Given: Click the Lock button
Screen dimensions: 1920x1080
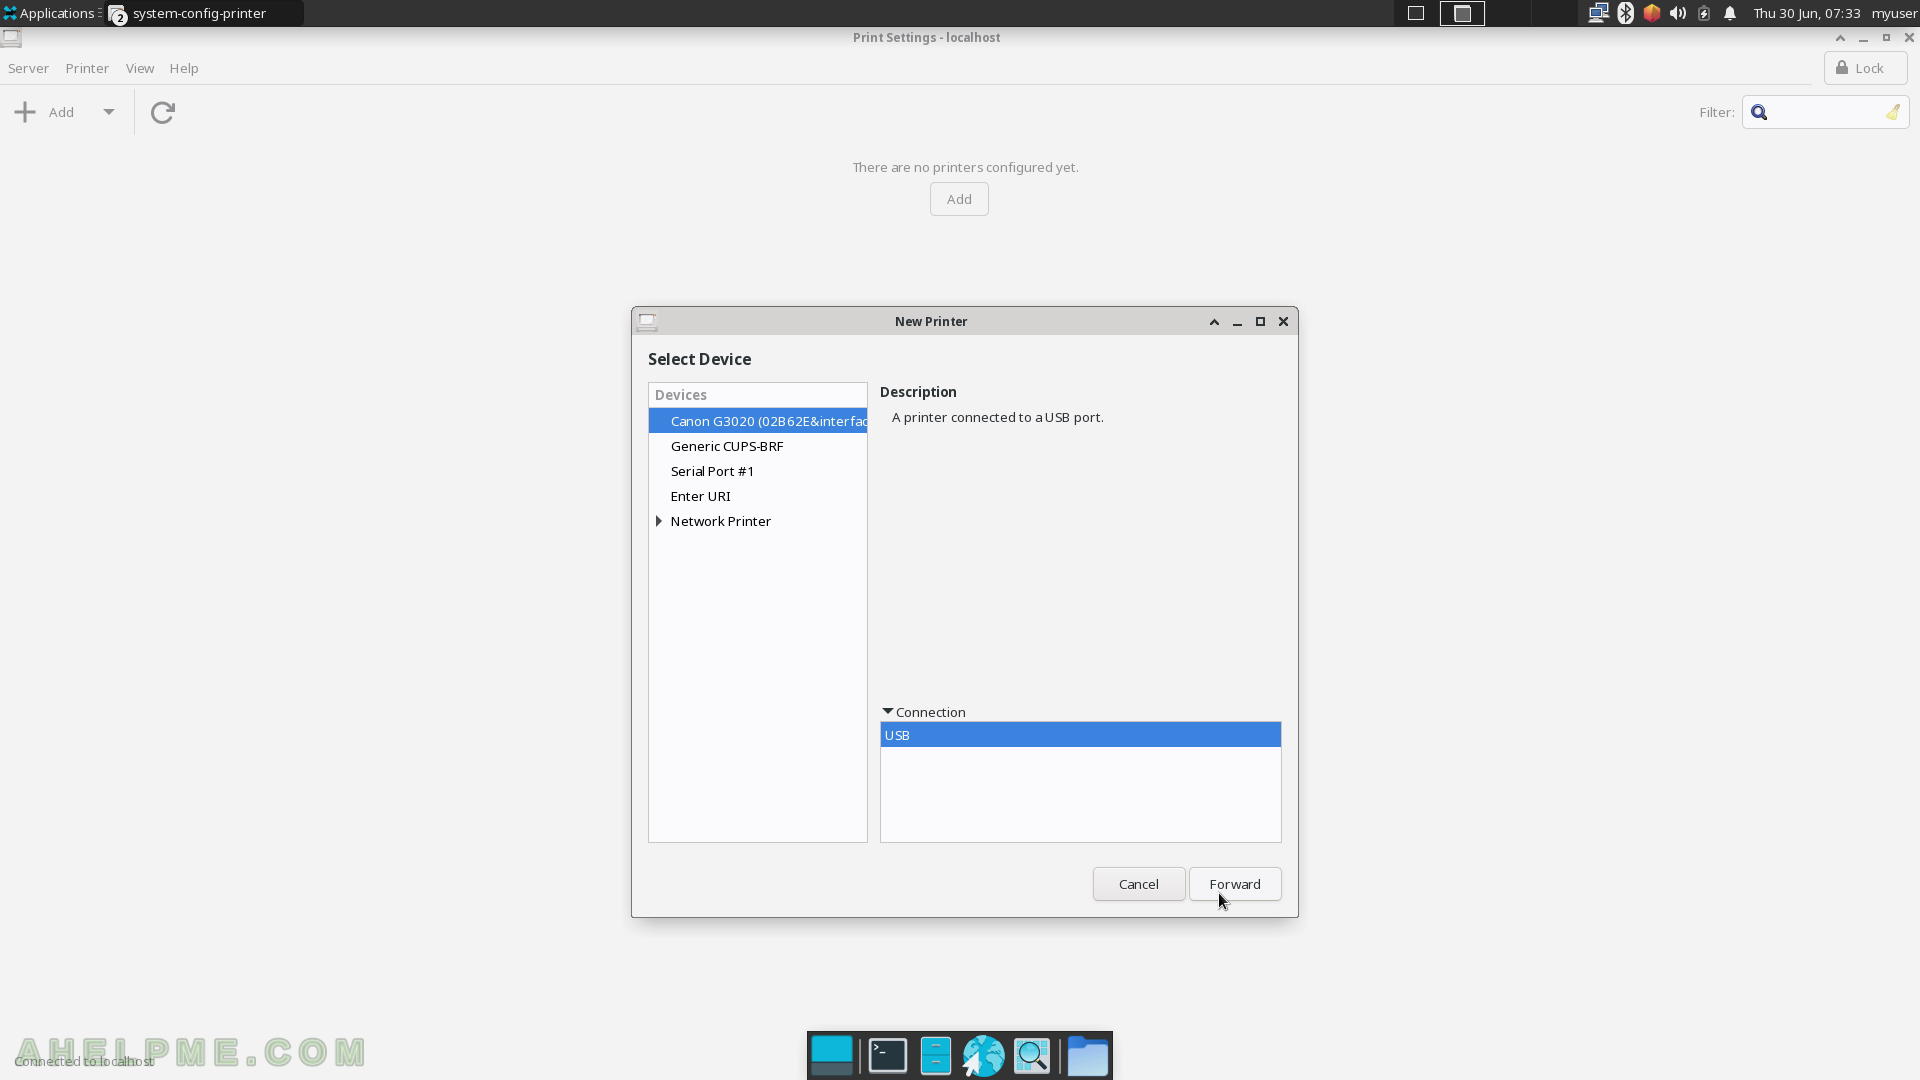Looking at the screenshot, I should [x=1865, y=68].
